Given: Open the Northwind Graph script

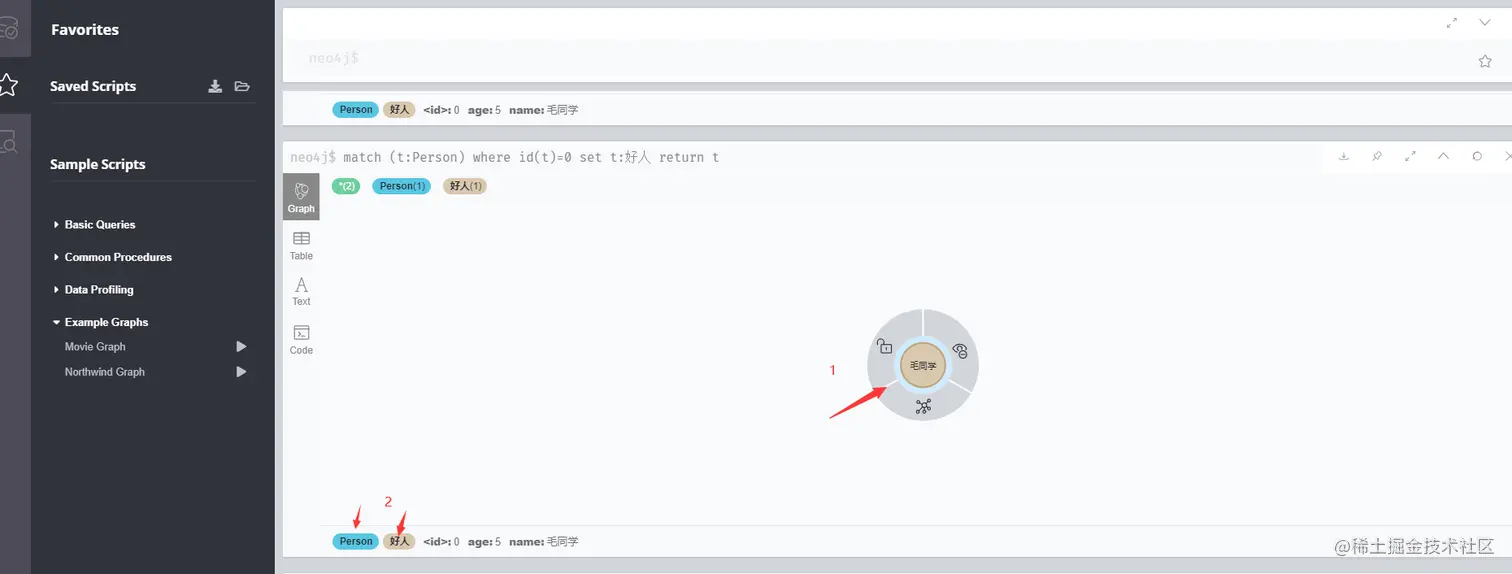Looking at the screenshot, I should 105,372.
